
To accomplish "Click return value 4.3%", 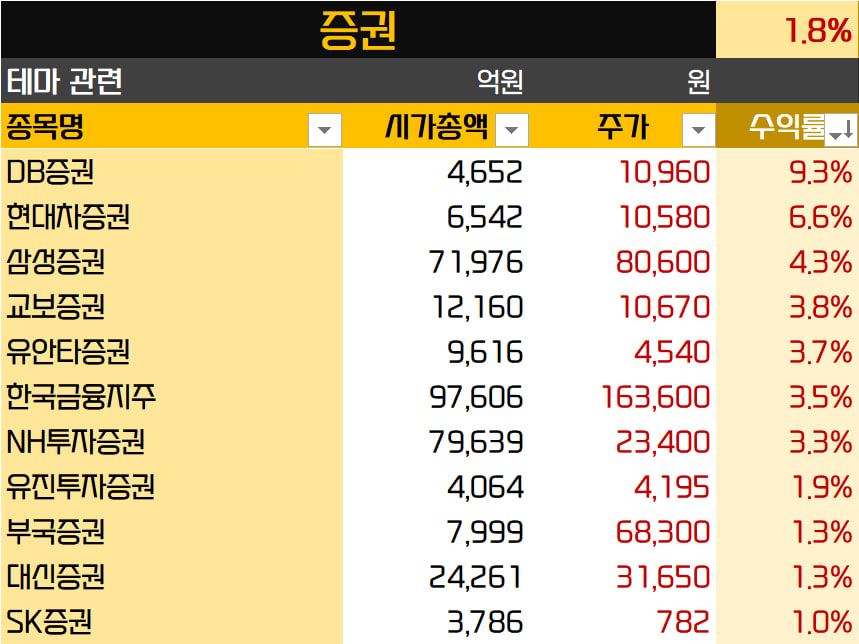I will pos(820,262).
